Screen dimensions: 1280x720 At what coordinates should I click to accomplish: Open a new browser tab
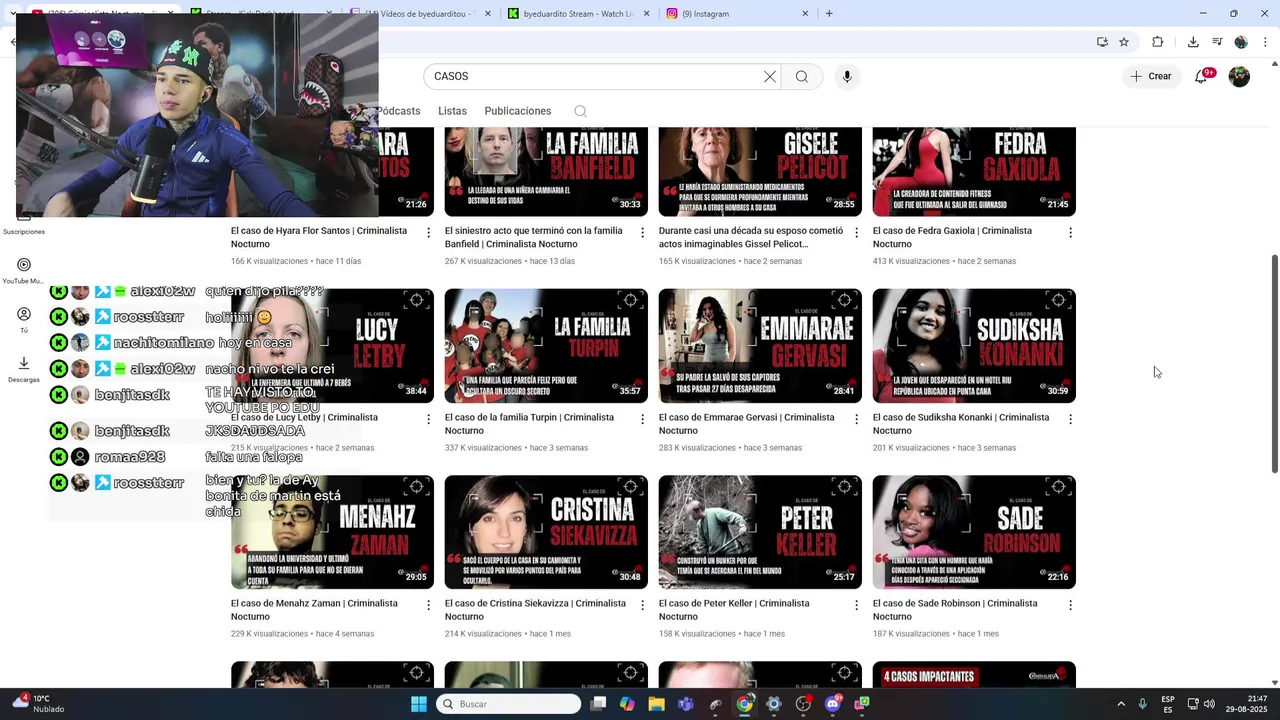[829, 13]
